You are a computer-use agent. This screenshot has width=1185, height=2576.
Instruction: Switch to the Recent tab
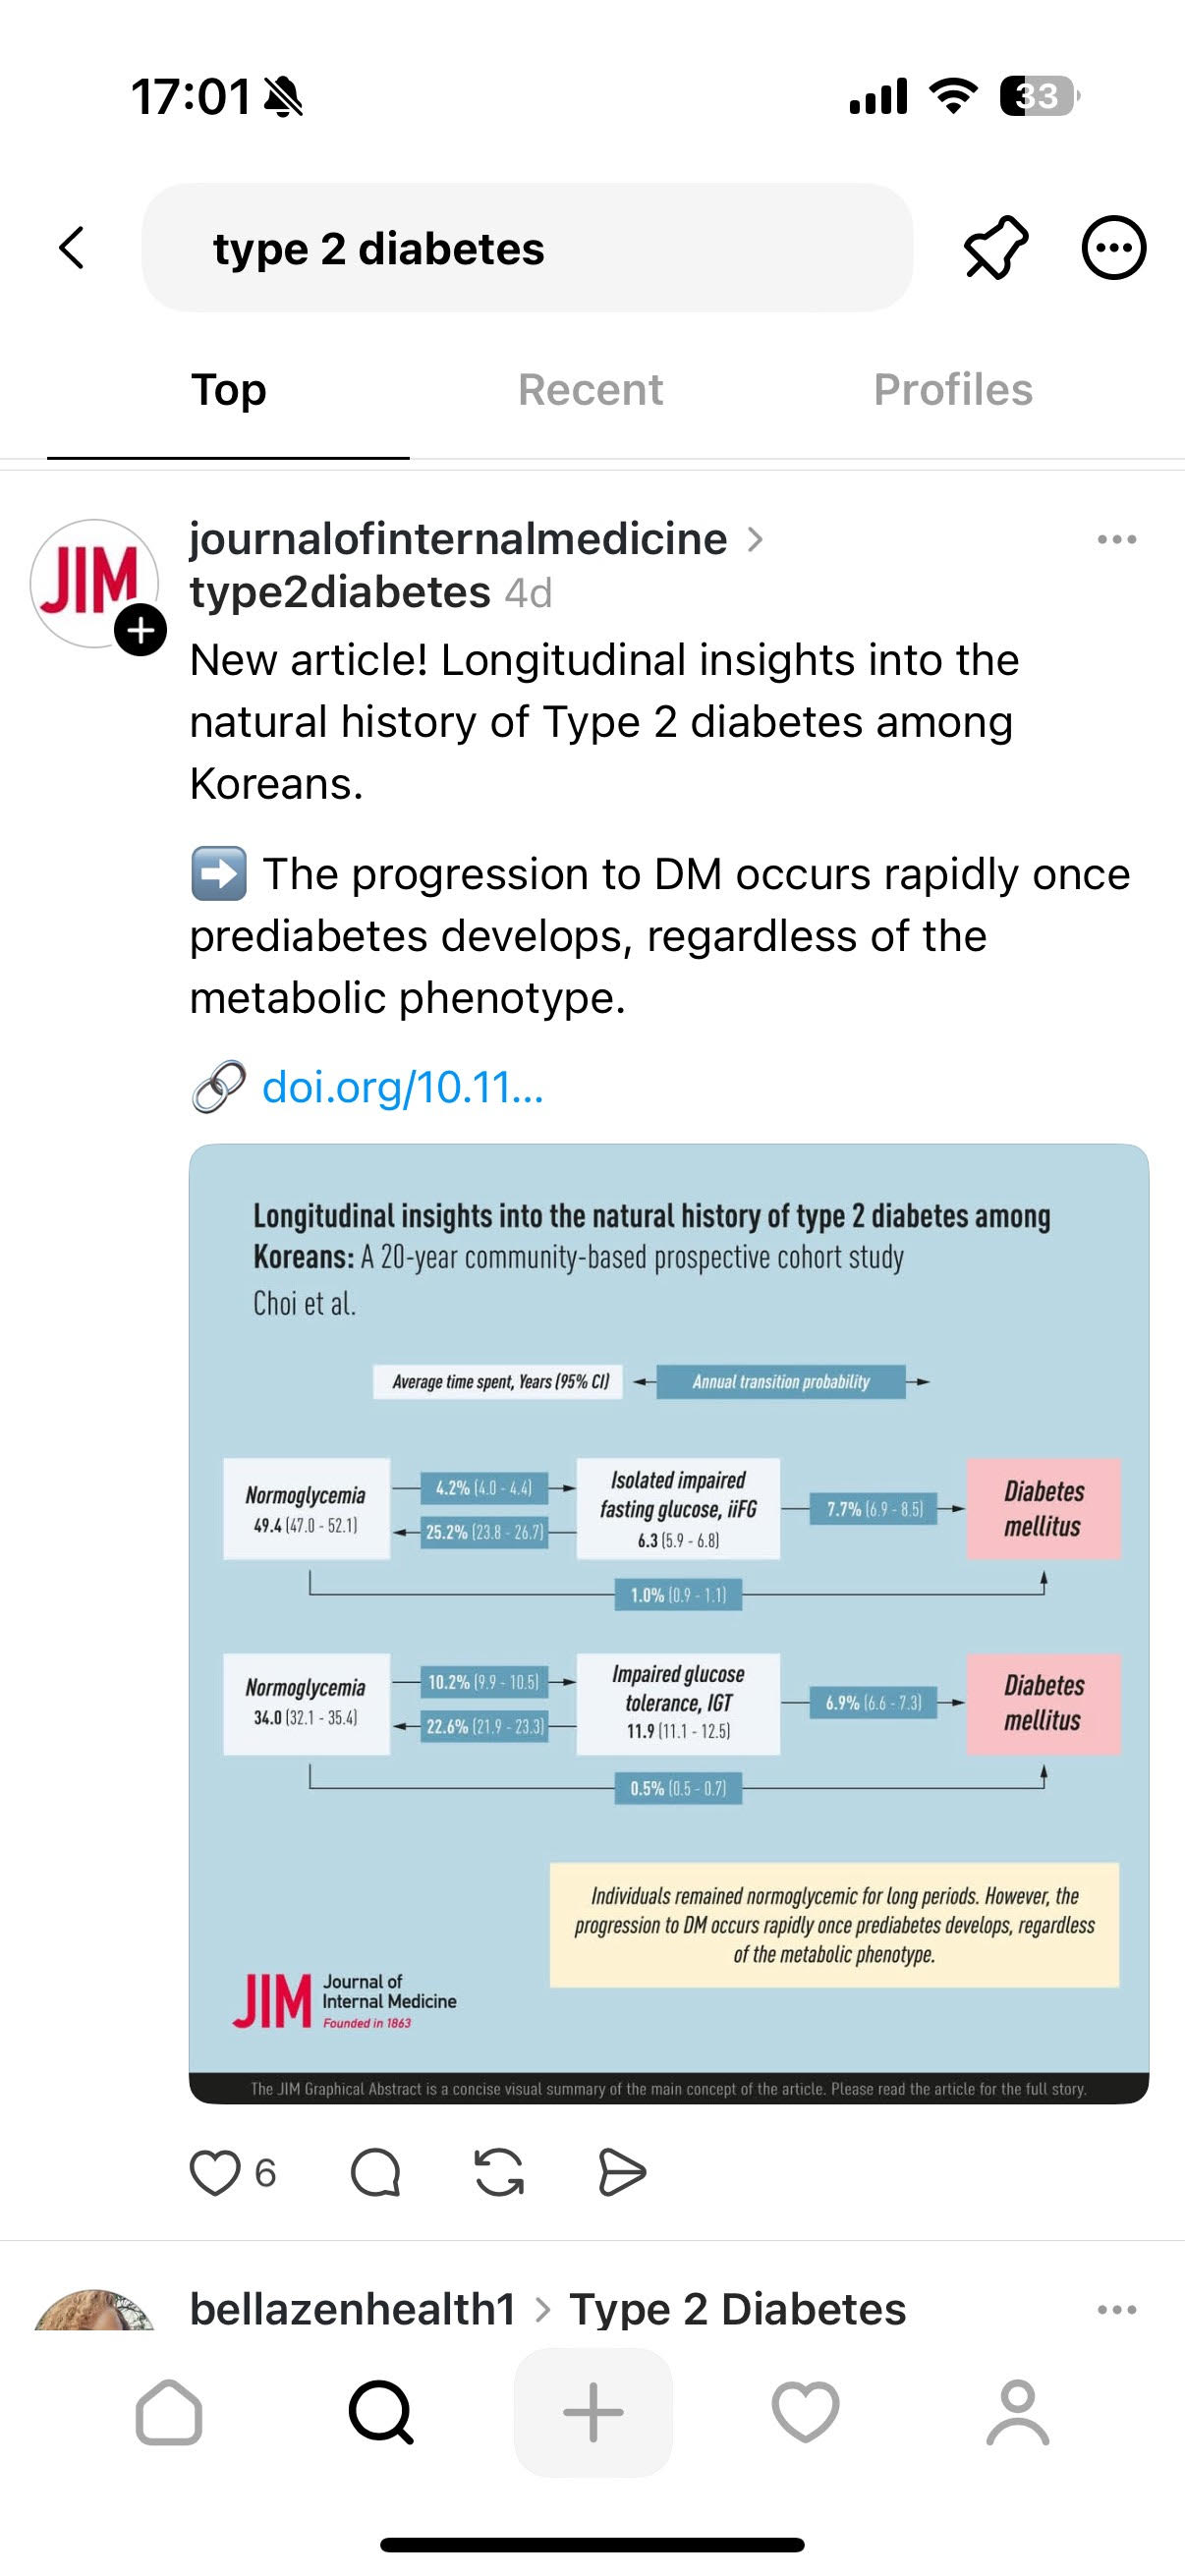tap(590, 390)
